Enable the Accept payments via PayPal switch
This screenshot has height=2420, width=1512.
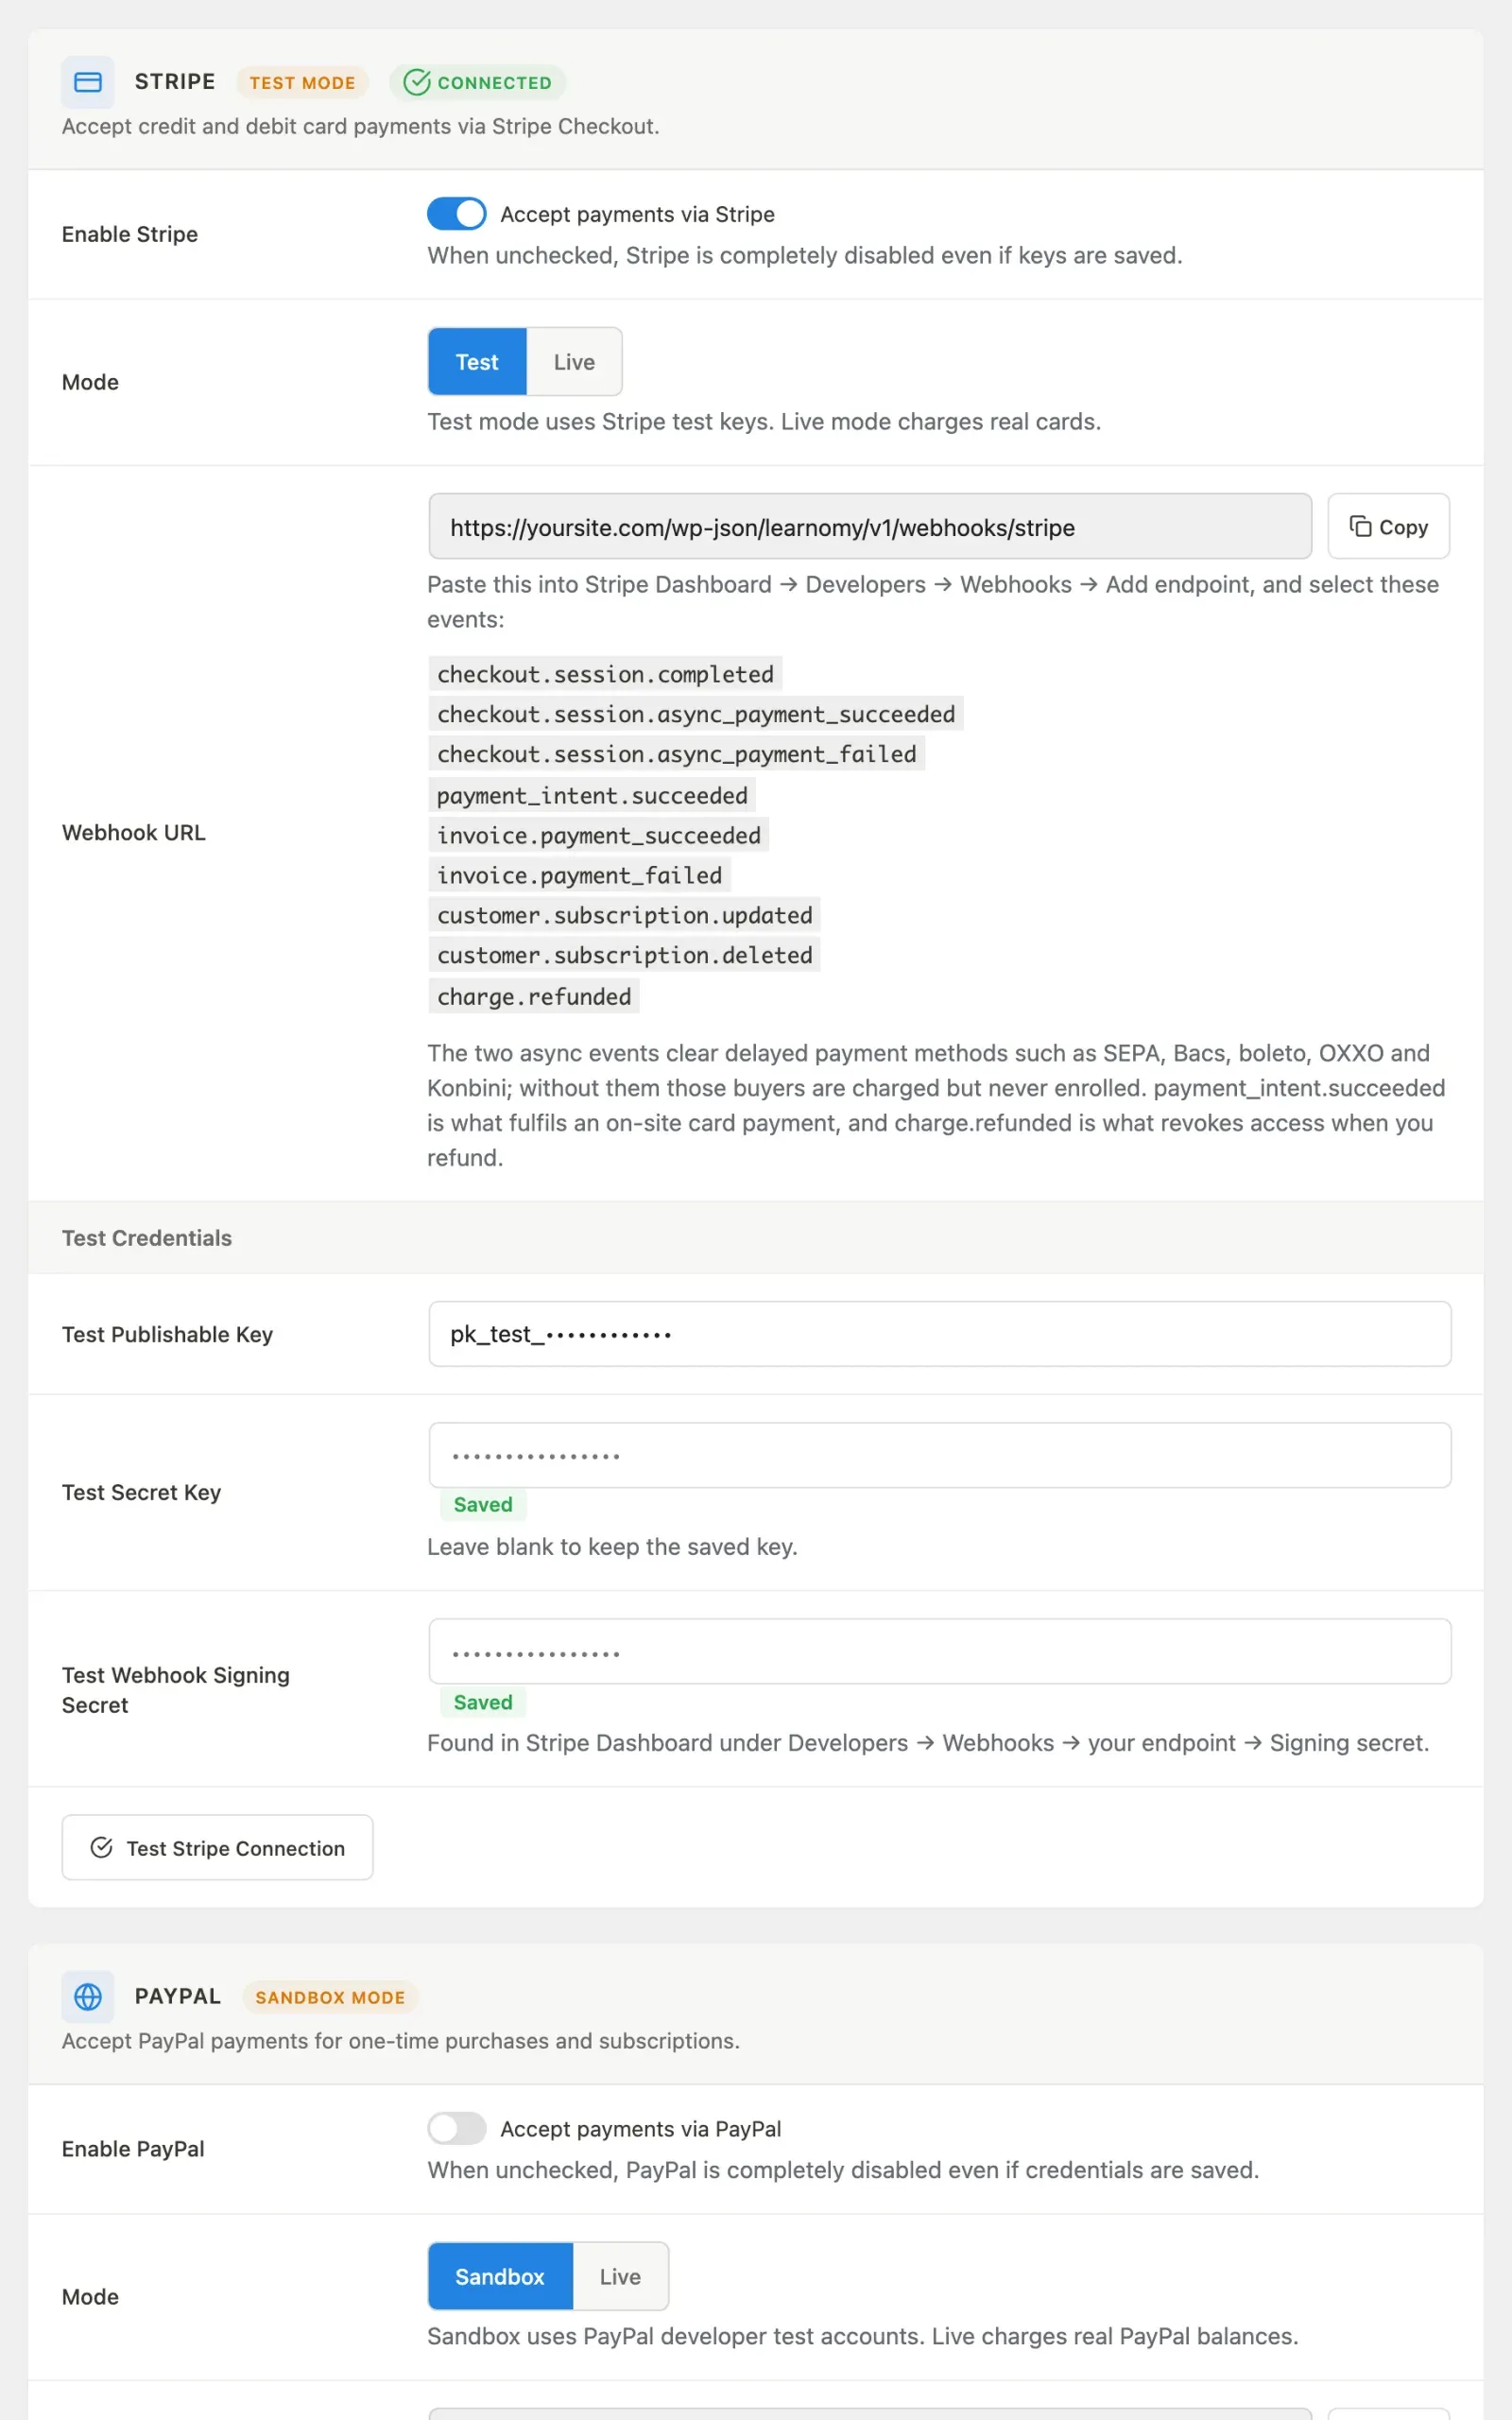click(x=457, y=2128)
